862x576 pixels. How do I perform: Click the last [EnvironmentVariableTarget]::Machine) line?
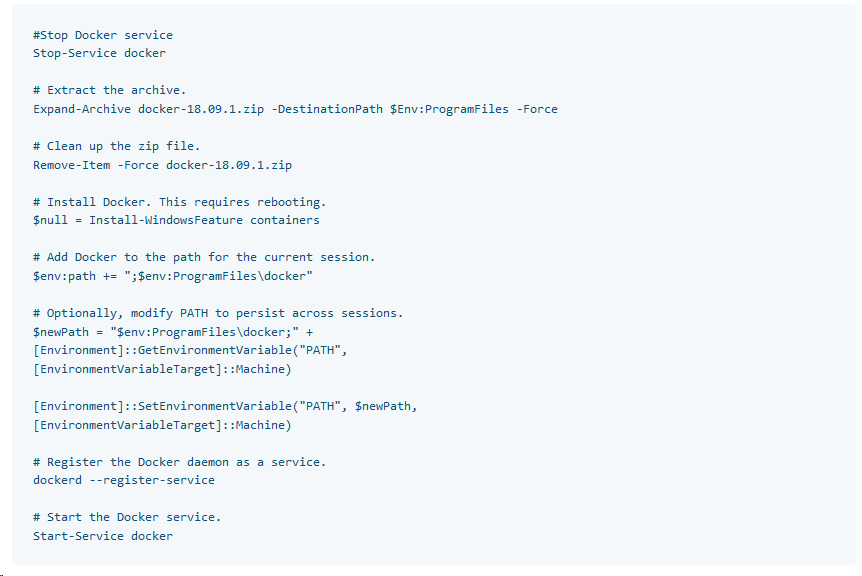tap(162, 425)
